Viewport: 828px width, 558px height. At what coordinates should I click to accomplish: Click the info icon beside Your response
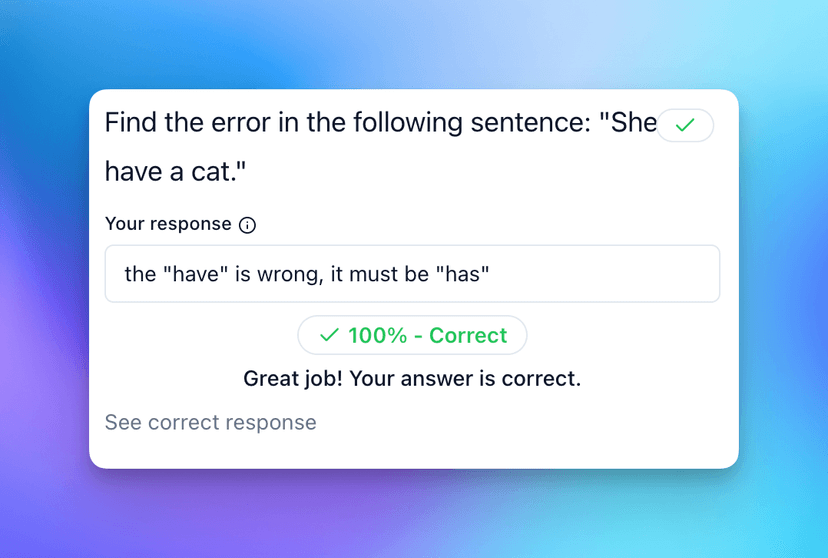click(248, 225)
